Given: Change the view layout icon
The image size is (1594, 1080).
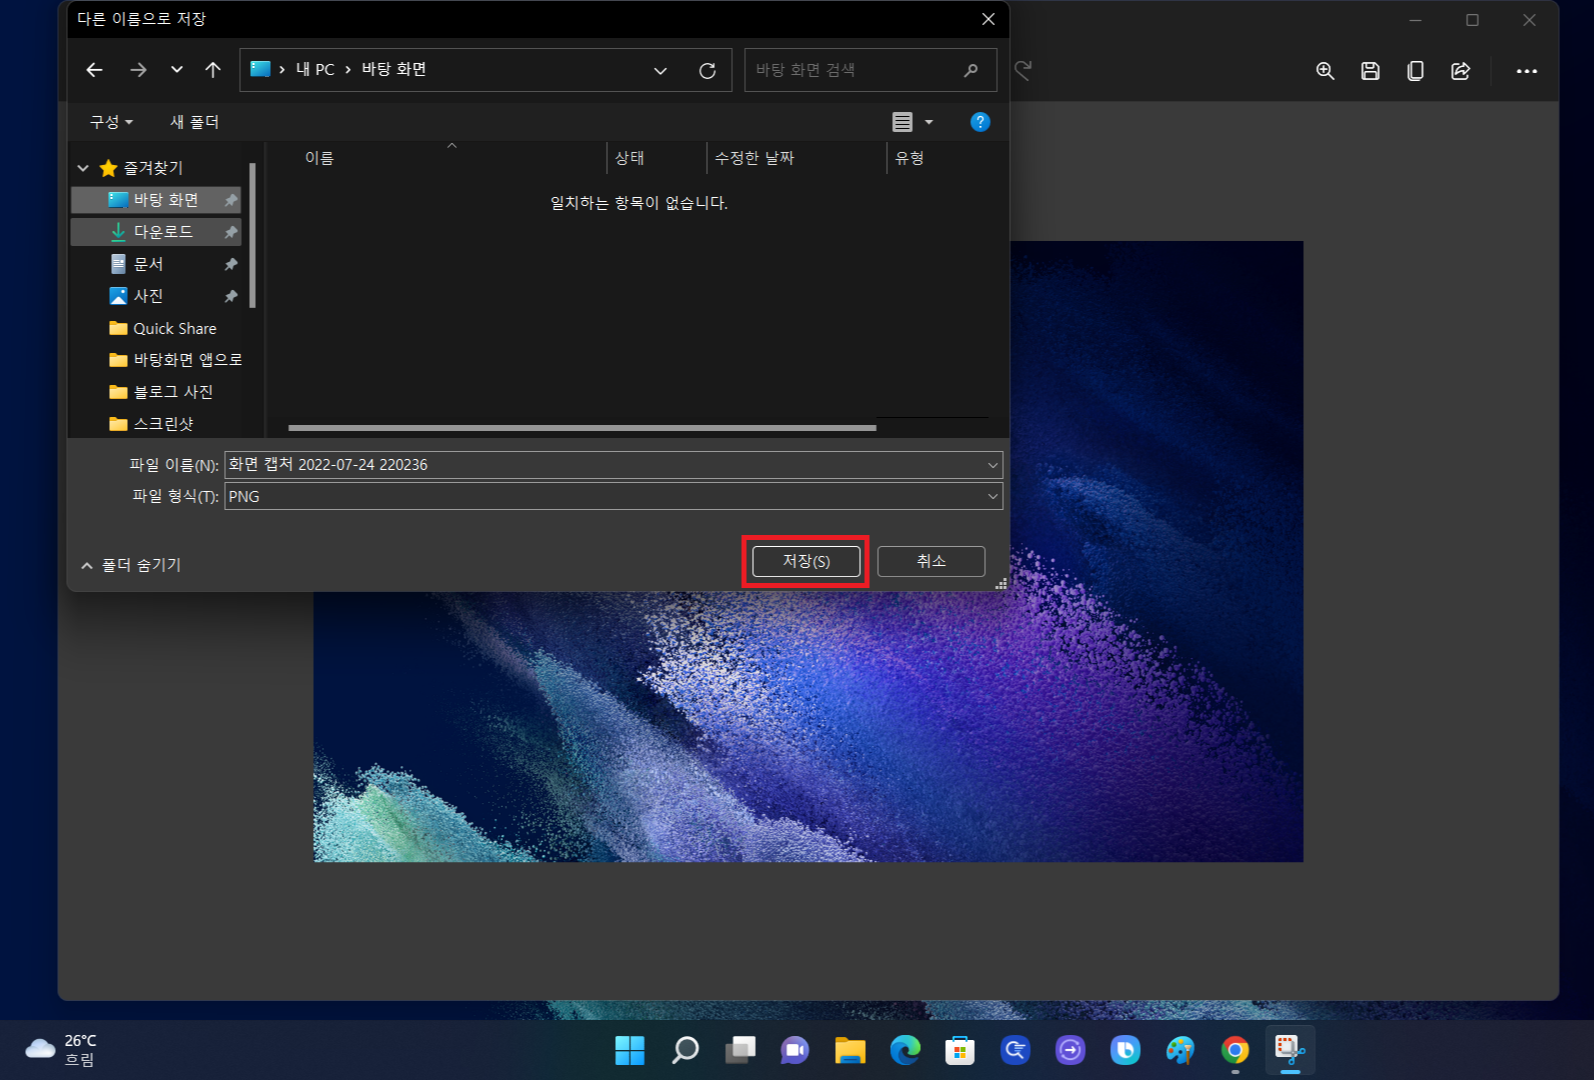Looking at the screenshot, I should tap(902, 122).
